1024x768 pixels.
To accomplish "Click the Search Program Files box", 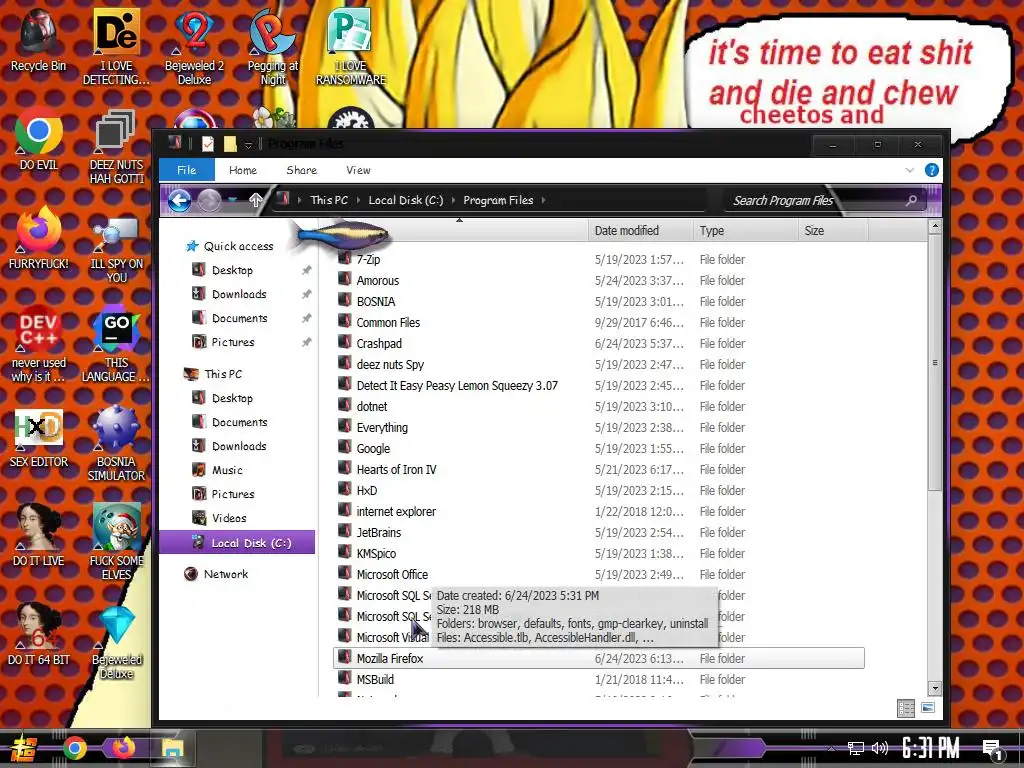I will [827, 200].
